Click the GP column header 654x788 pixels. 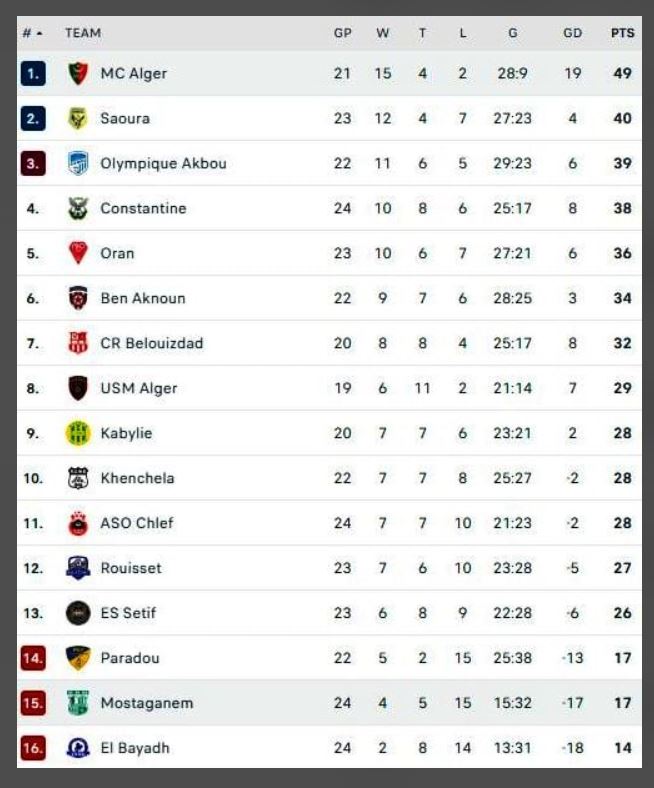tap(343, 33)
